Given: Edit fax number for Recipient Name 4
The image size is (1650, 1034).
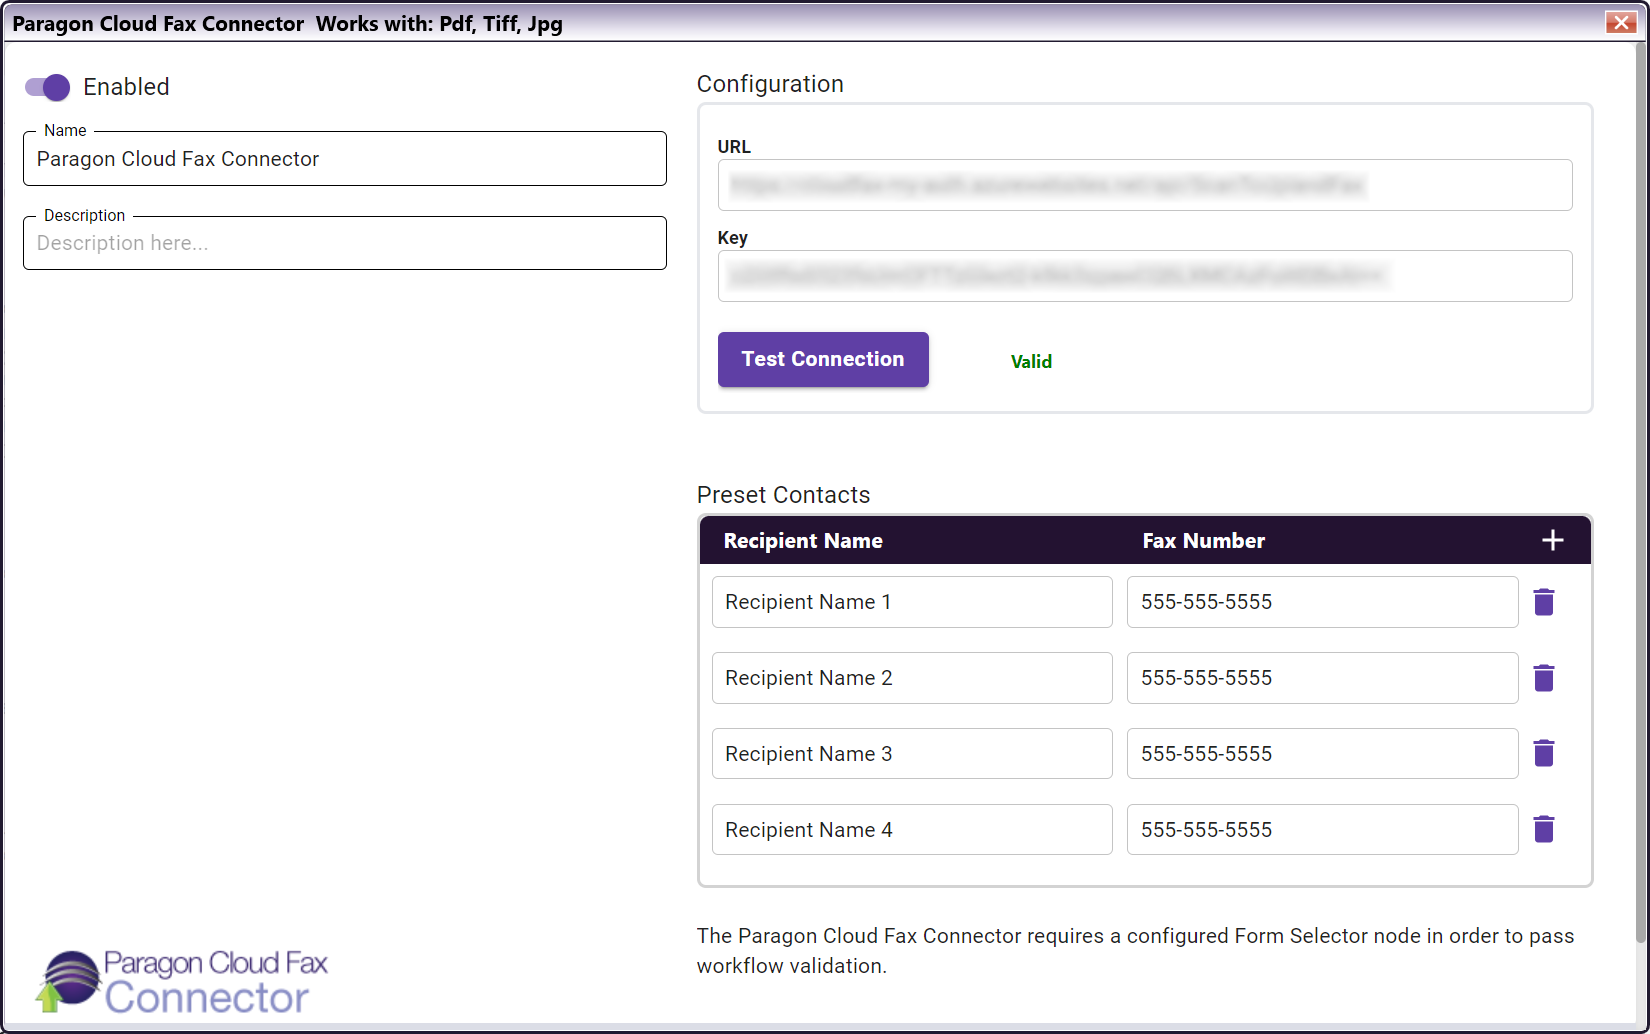Looking at the screenshot, I should click(1322, 830).
